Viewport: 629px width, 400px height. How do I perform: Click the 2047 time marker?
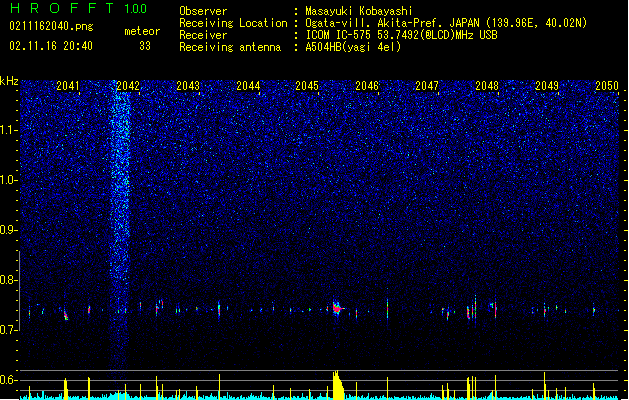click(x=427, y=86)
